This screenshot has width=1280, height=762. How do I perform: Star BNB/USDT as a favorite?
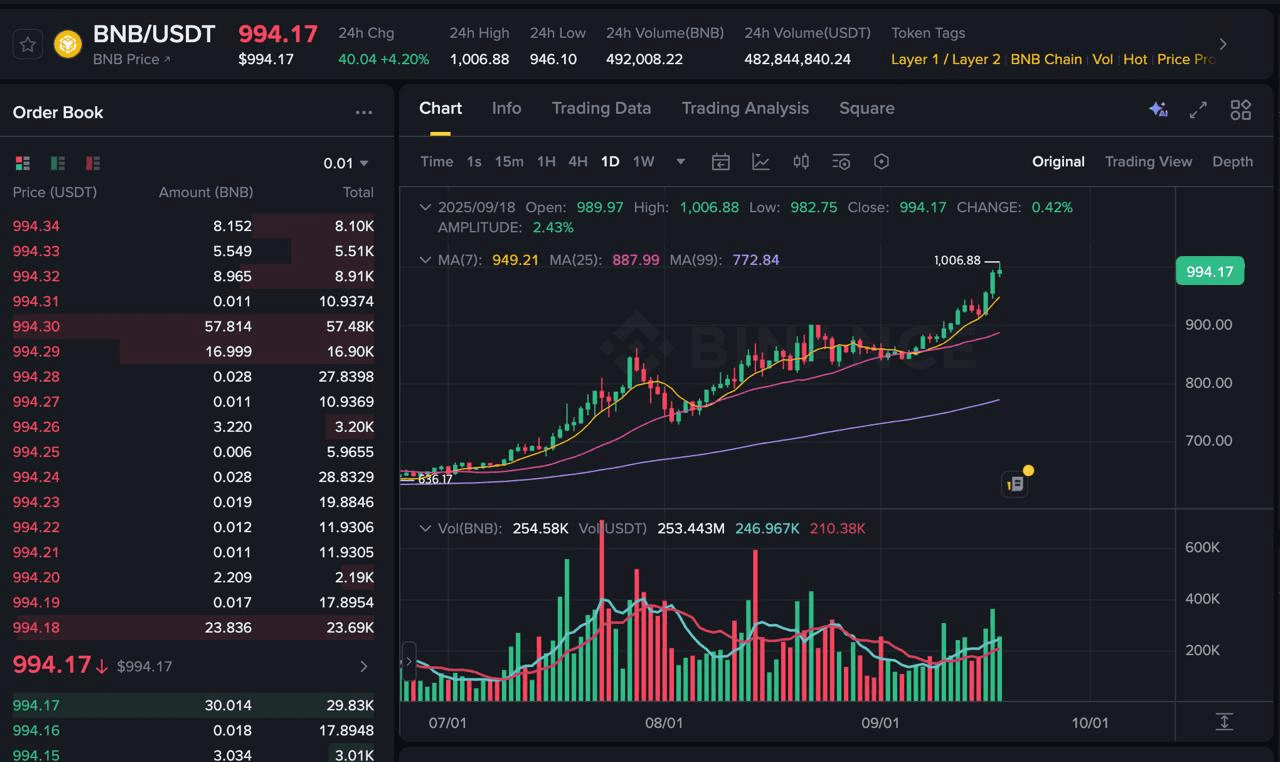coord(28,44)
